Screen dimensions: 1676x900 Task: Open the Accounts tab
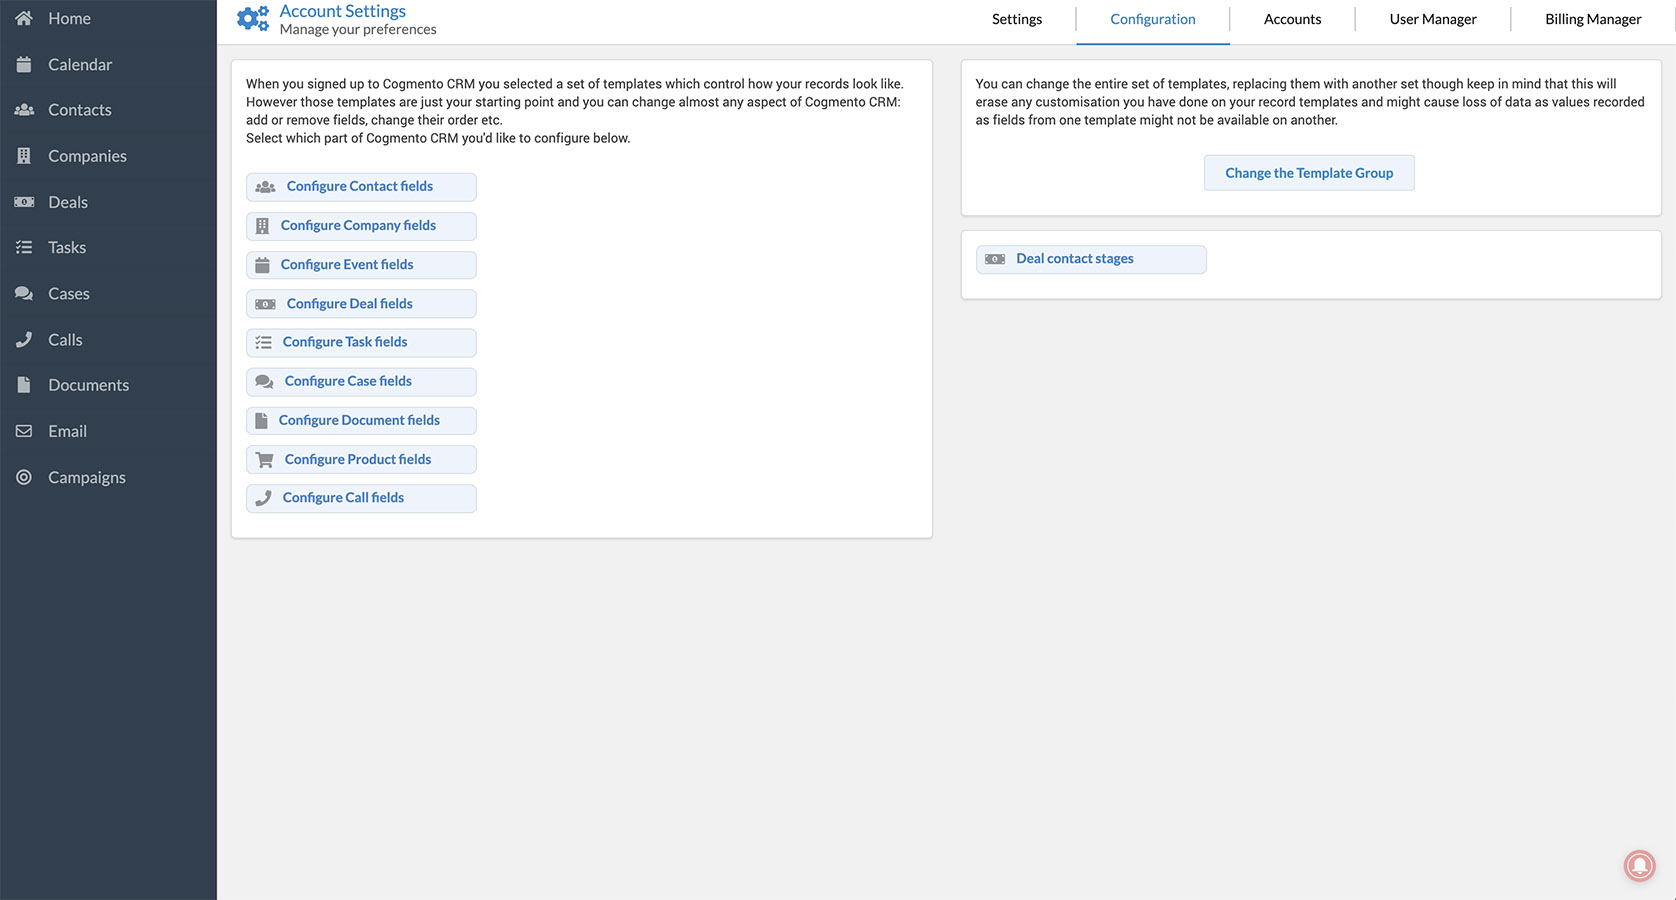[1292, 19]
